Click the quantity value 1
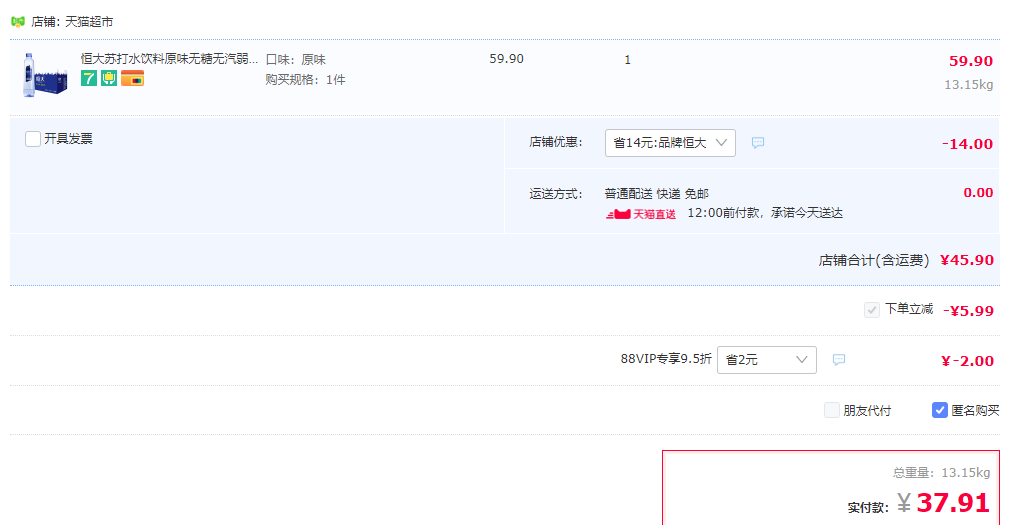 pyautogui.click(x=627, y=59)
